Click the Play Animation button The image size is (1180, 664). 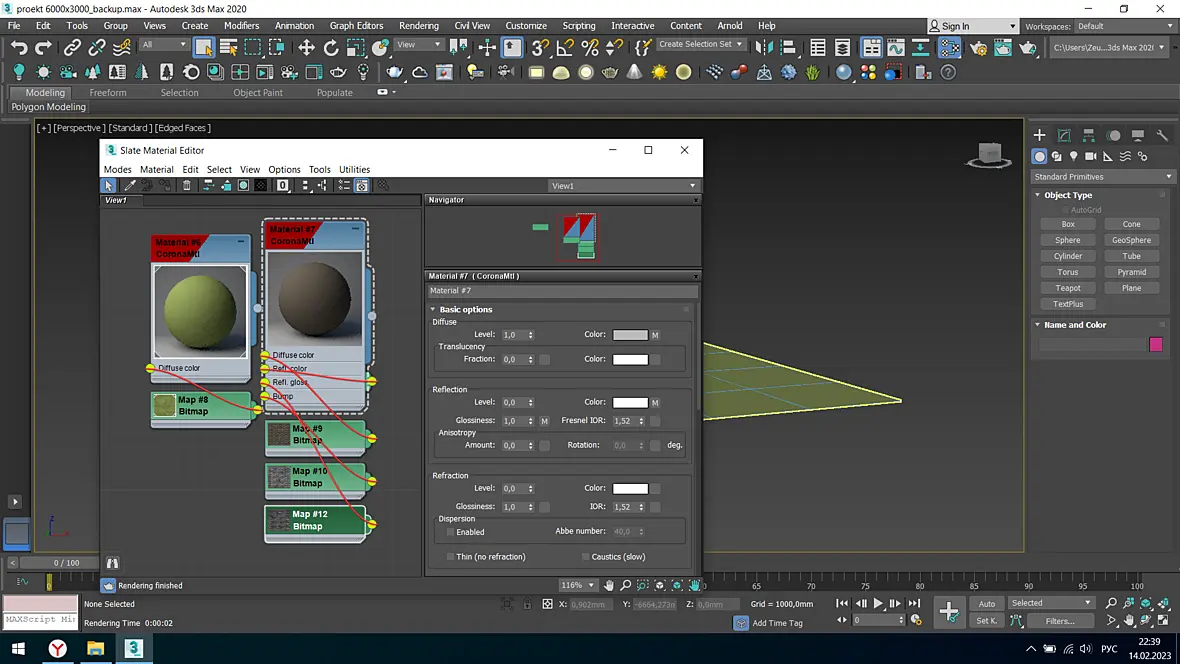click(877, 603)
